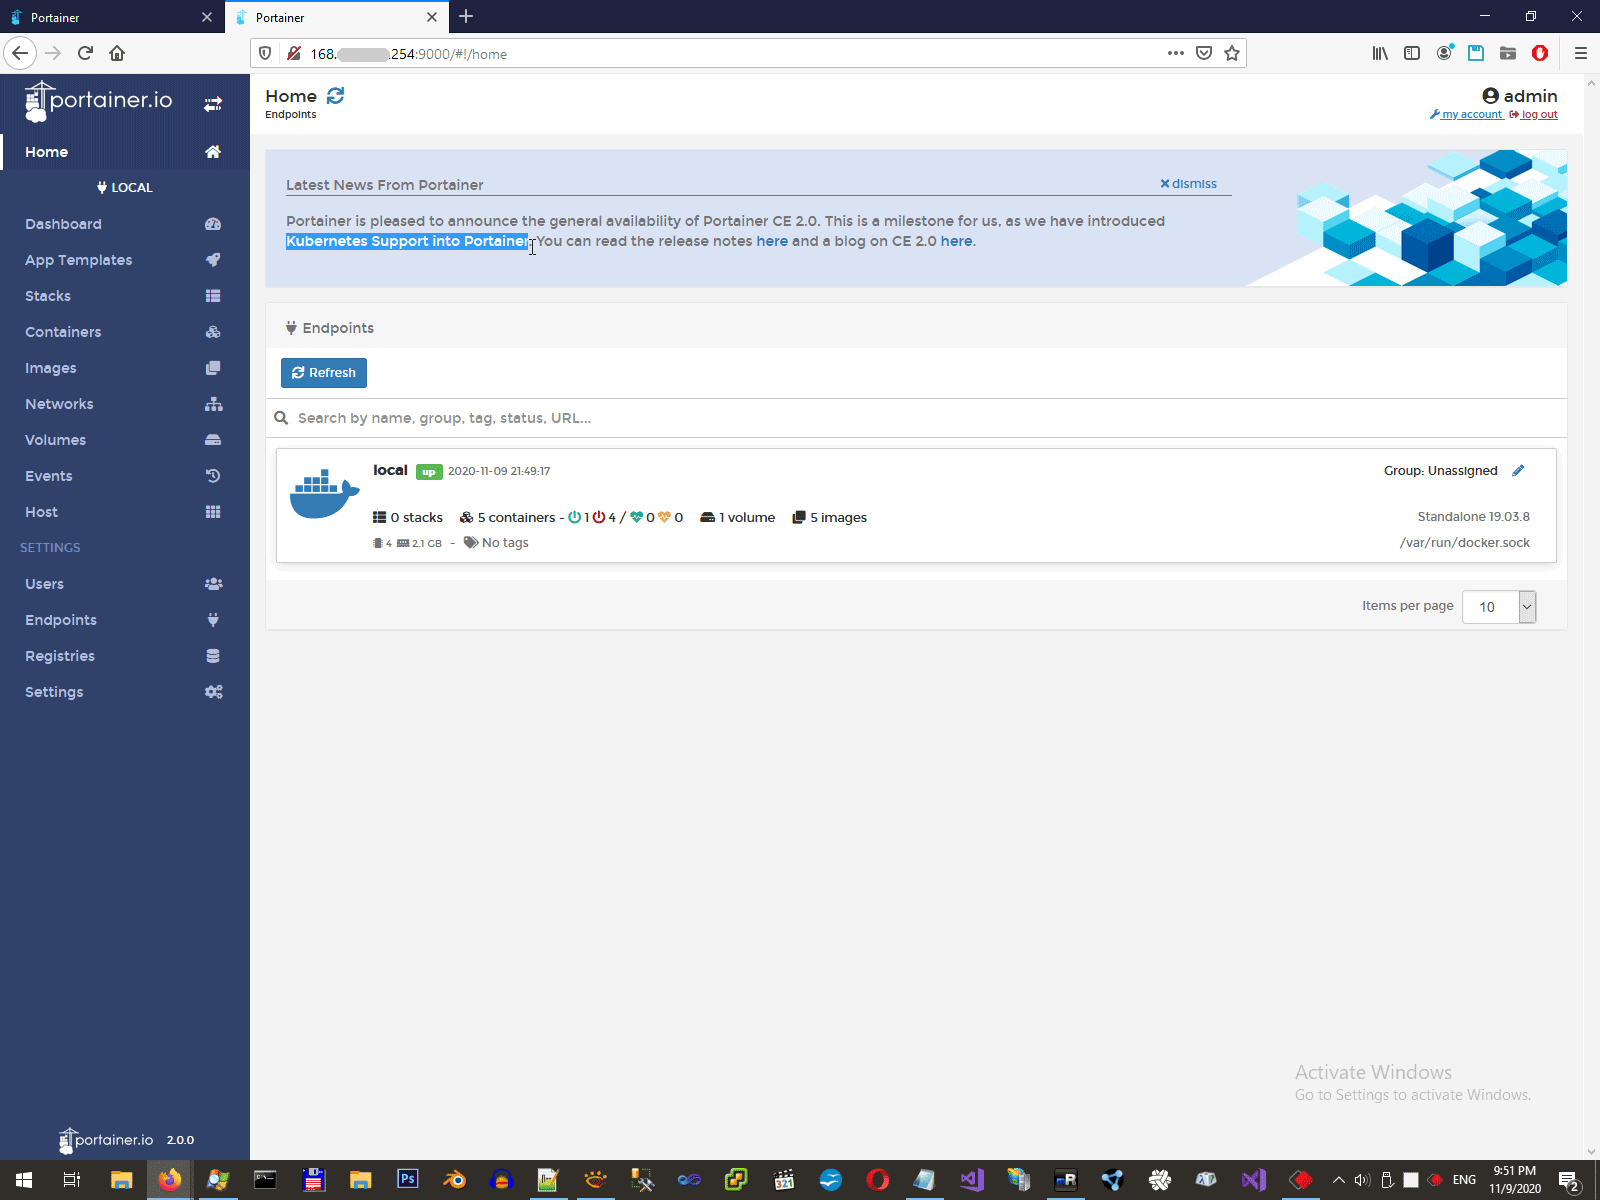Open Dashboard in the sidebar

click(125, 224)
